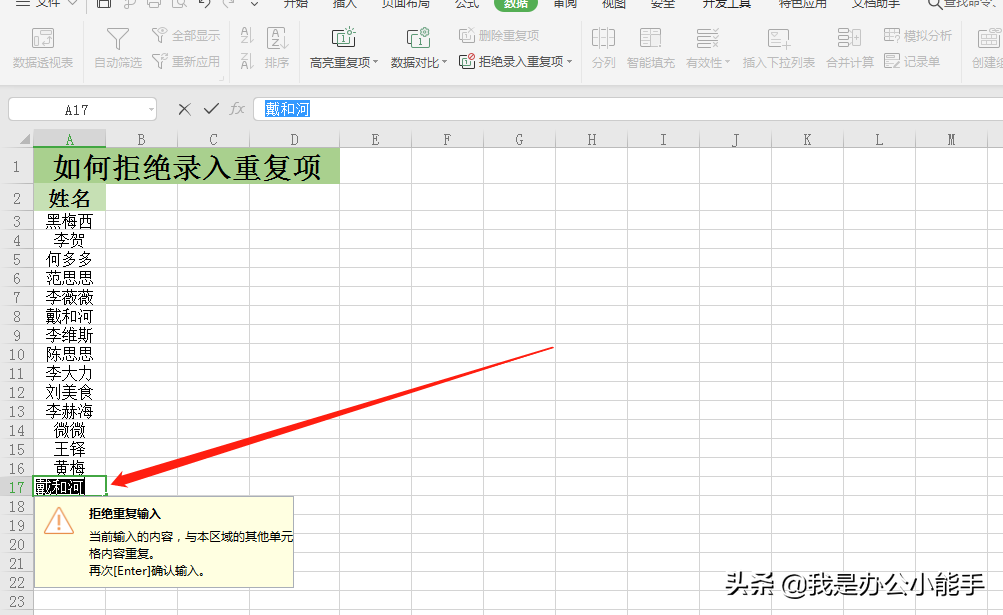This screenshot has height=615, width=1003.
Task: Open the 排序 custom sort tool
Action: [277, 48]
